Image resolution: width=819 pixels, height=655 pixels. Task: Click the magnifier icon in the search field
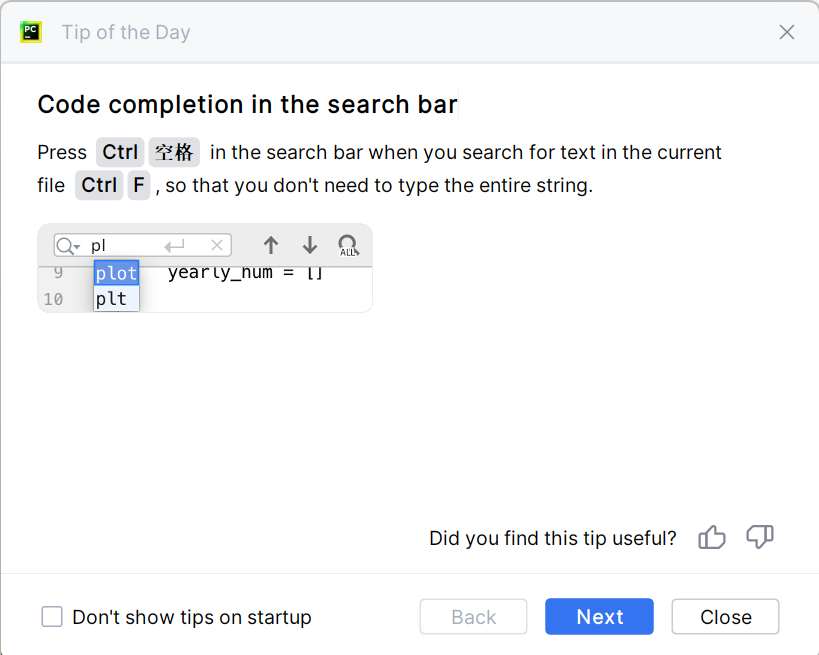67,246
